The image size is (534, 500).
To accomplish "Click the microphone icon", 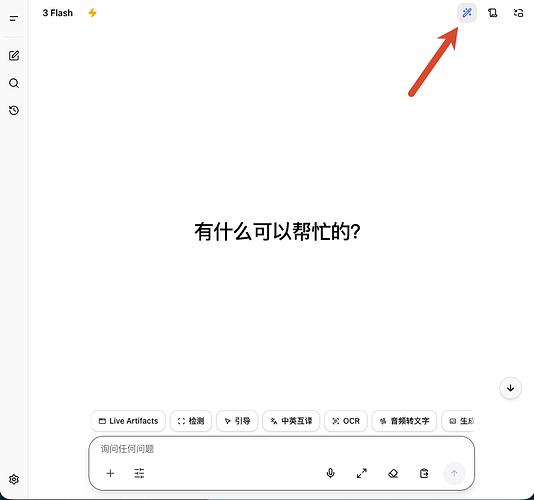I will pos(330,473).
